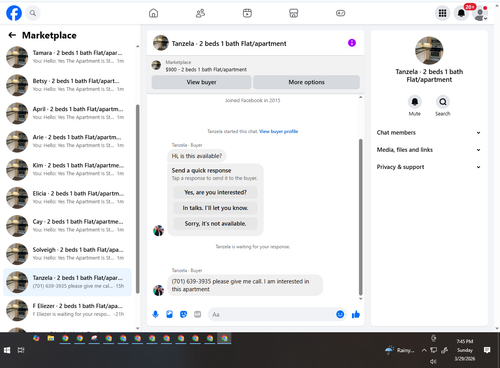Screen dimensions: 500x368
Task: Open the April conversation
Action: pyautogui.click(x=67, y=113)
